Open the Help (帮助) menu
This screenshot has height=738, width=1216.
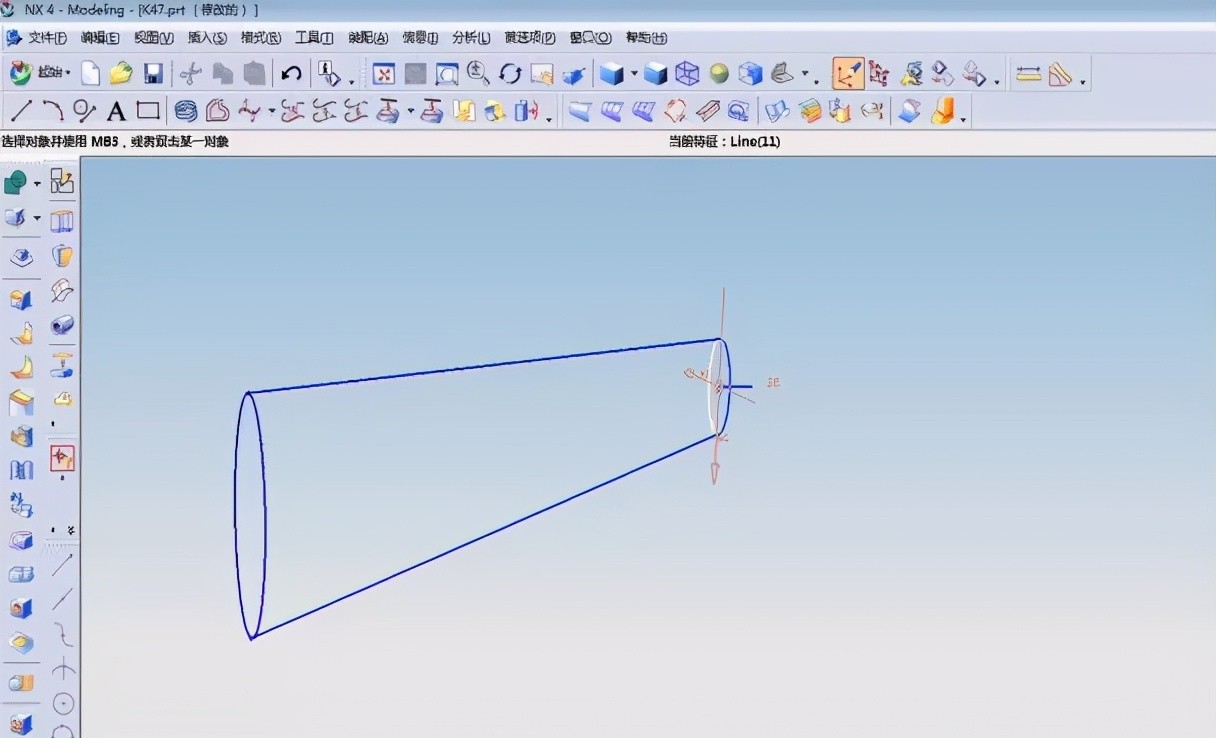pyautogui.click(x=645, y=38)
